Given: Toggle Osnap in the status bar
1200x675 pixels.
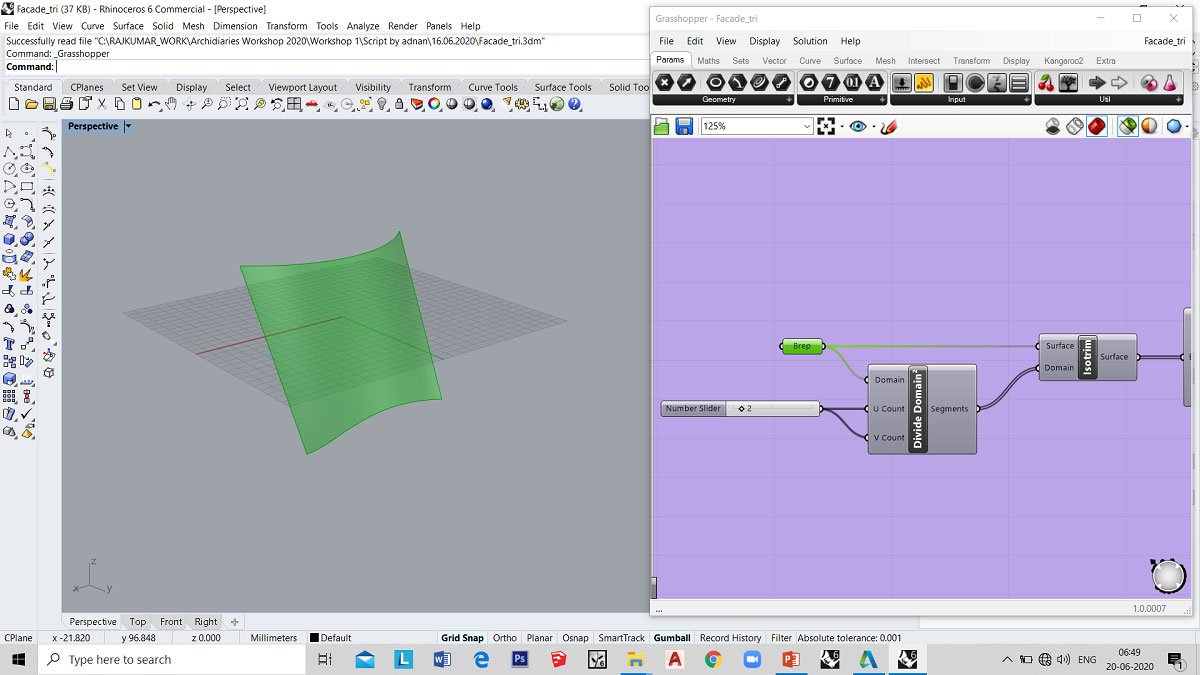Looking at the screenshot, I should coord(575,638).
